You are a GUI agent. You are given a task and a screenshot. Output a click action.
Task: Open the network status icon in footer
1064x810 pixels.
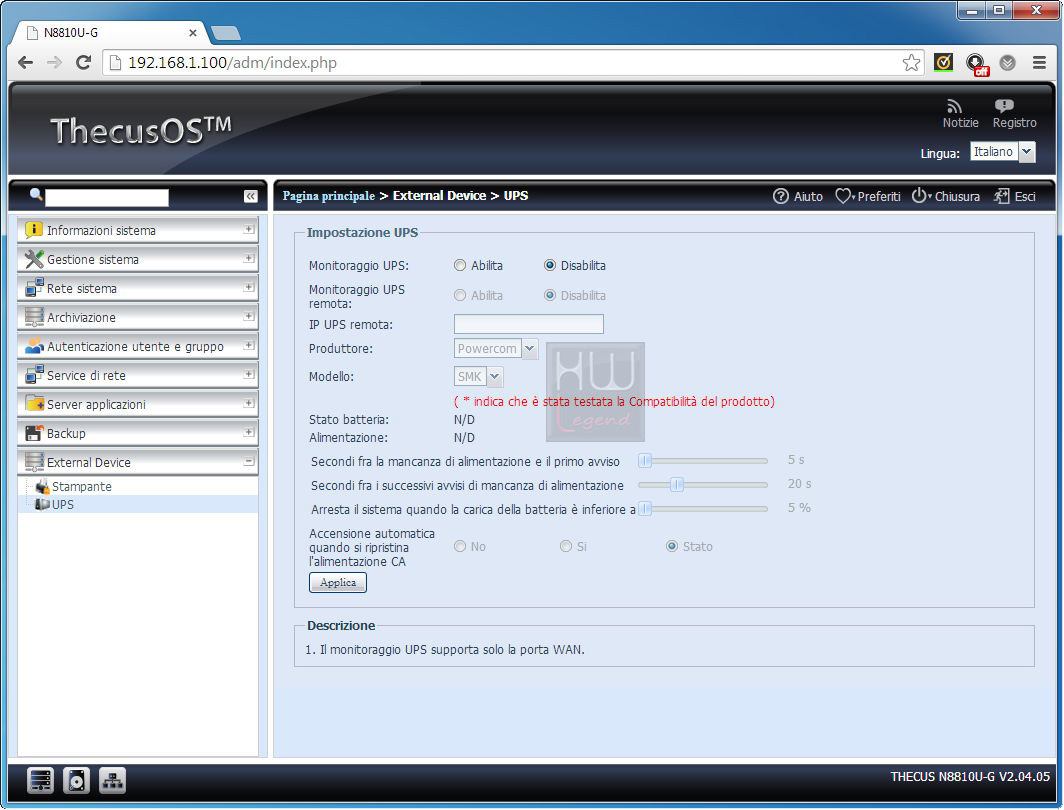pos(112,781)
